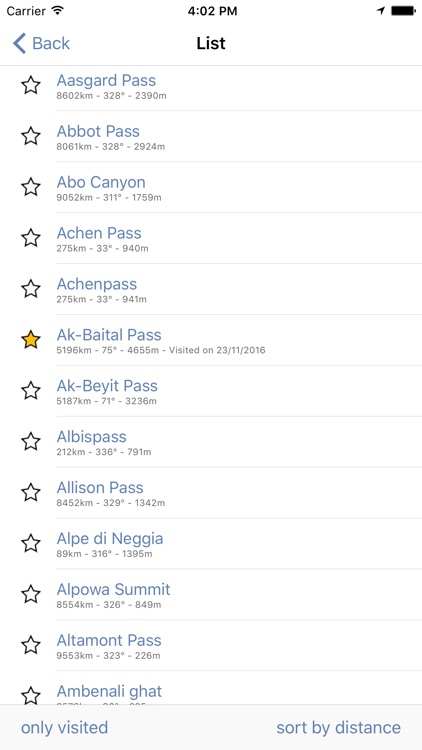Tap the star next to Abbot Pass

(31, 136)
